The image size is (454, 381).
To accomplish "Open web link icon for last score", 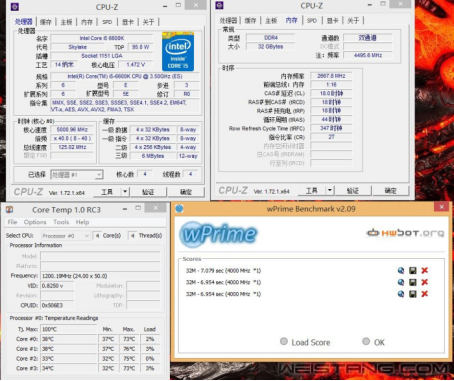I will pyautogui.click(x=401, y=294).
